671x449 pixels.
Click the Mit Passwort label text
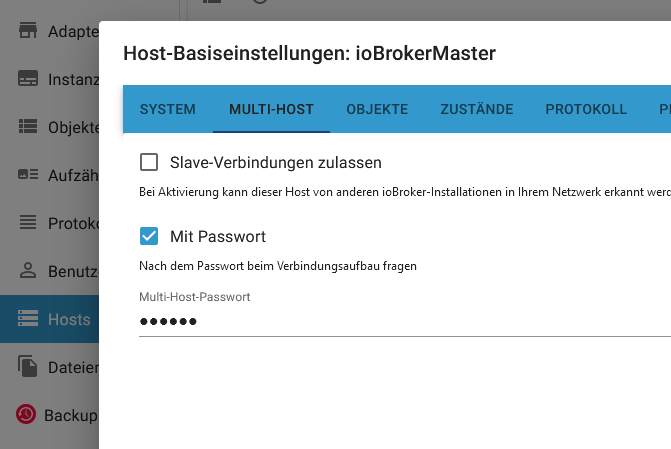tap(218, 236)
